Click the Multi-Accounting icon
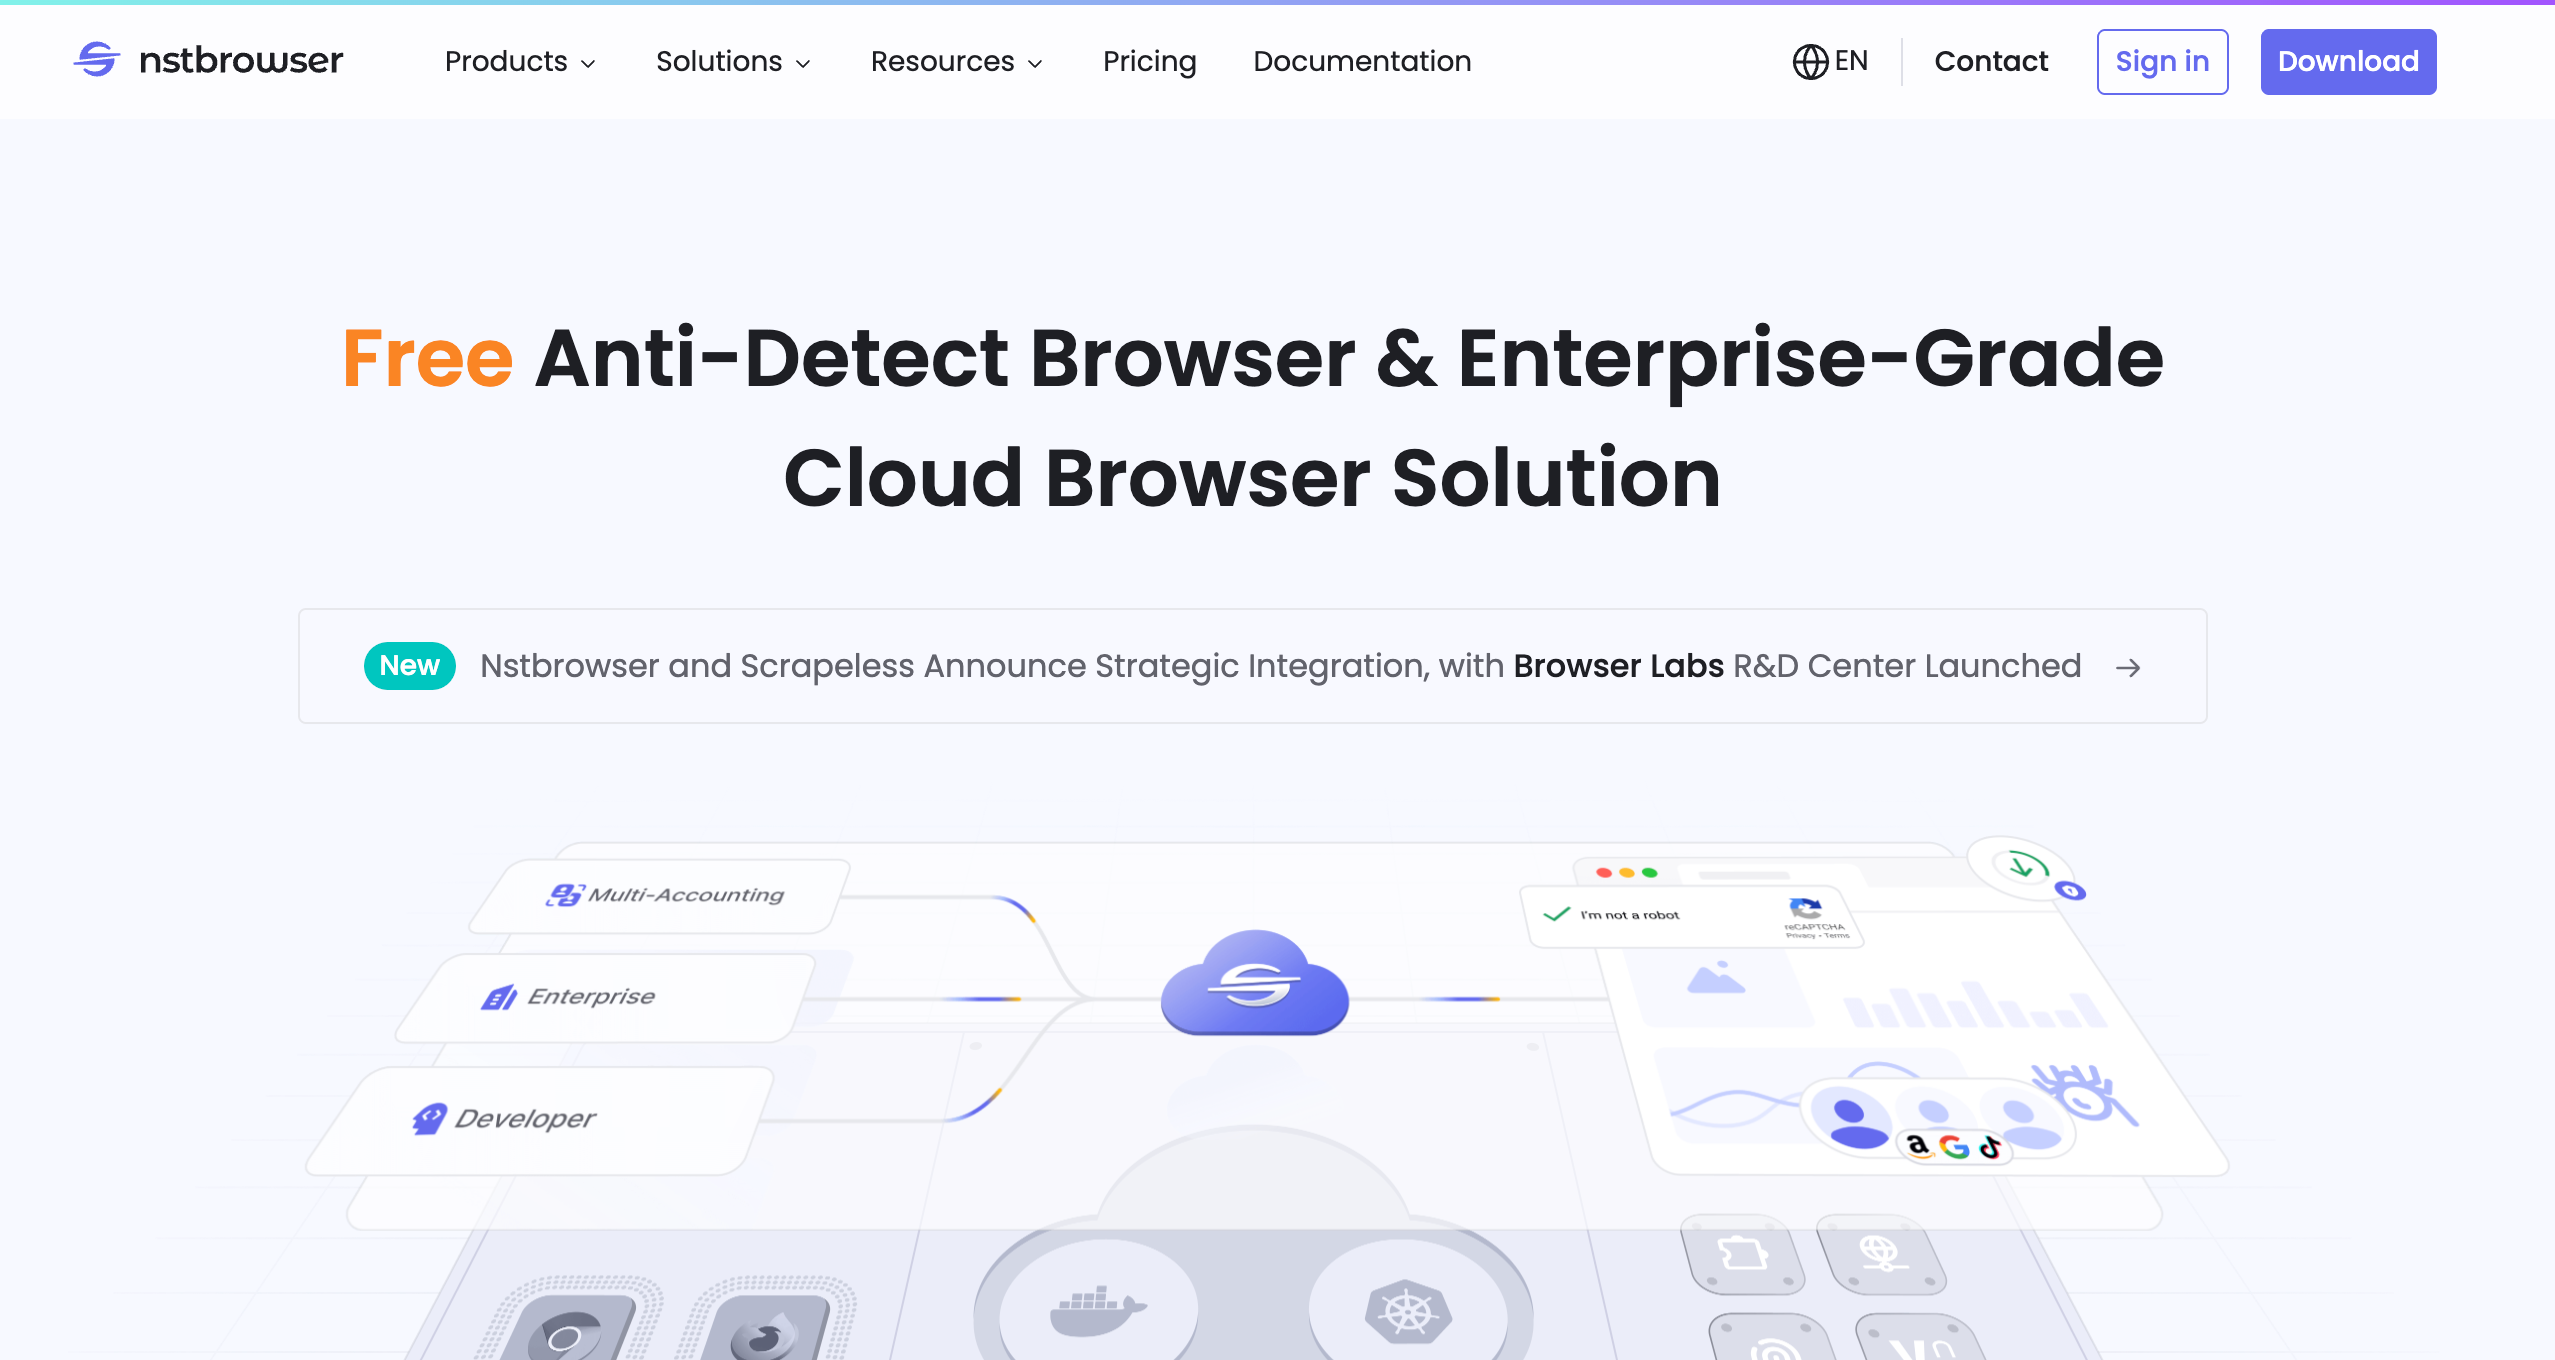The width and height of the screenshot is (2555, 1360). tap(564, 895)
